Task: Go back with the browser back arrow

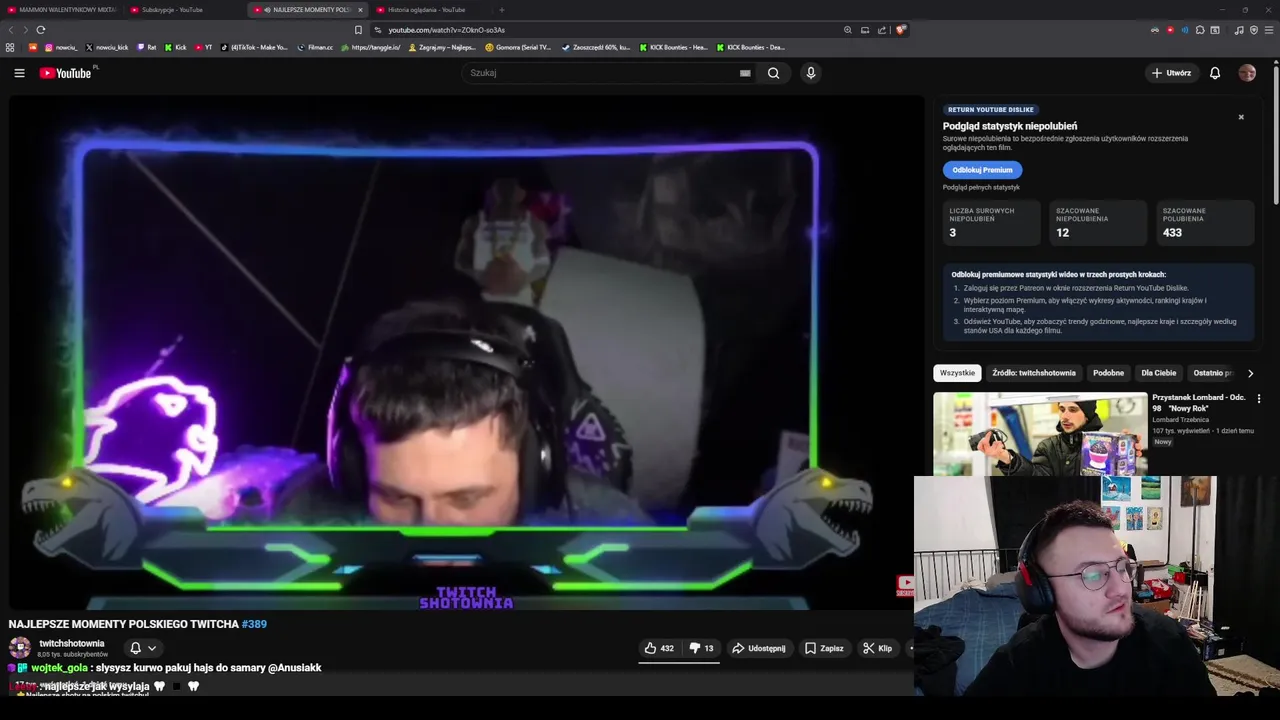Action: coord(12,30)
